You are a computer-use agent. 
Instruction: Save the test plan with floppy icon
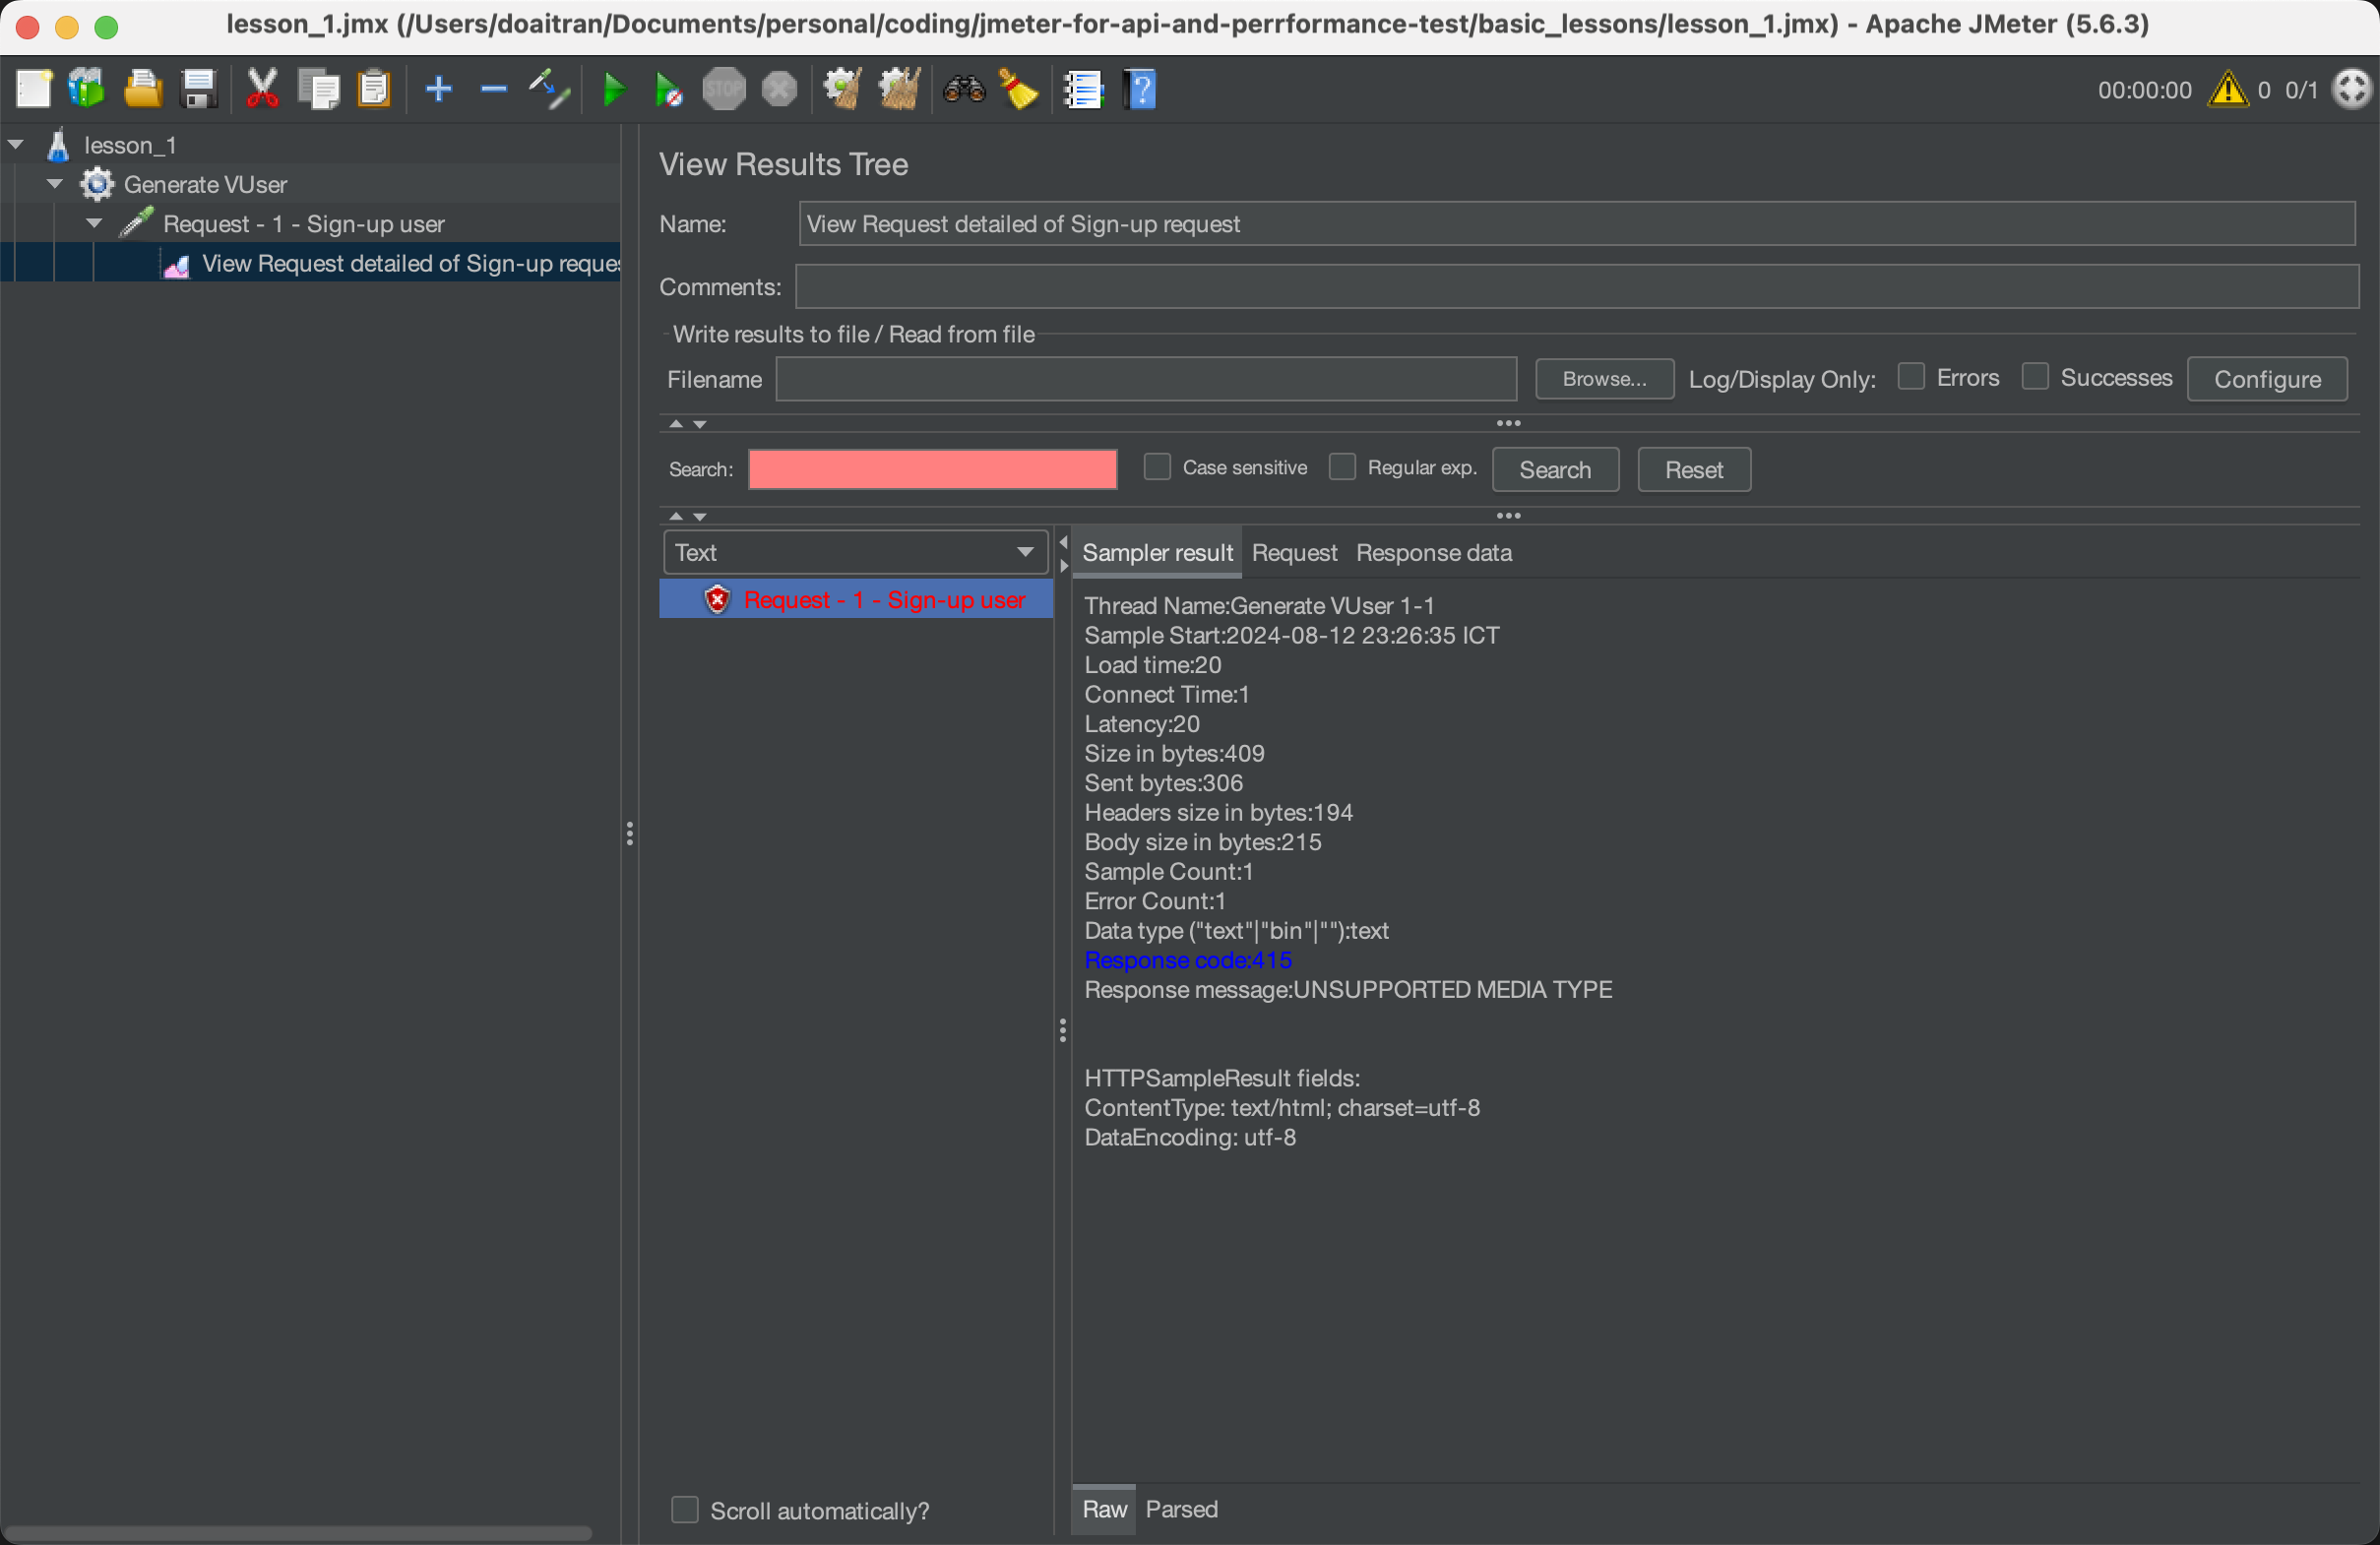pyautogui.click(x=199, y=89)
